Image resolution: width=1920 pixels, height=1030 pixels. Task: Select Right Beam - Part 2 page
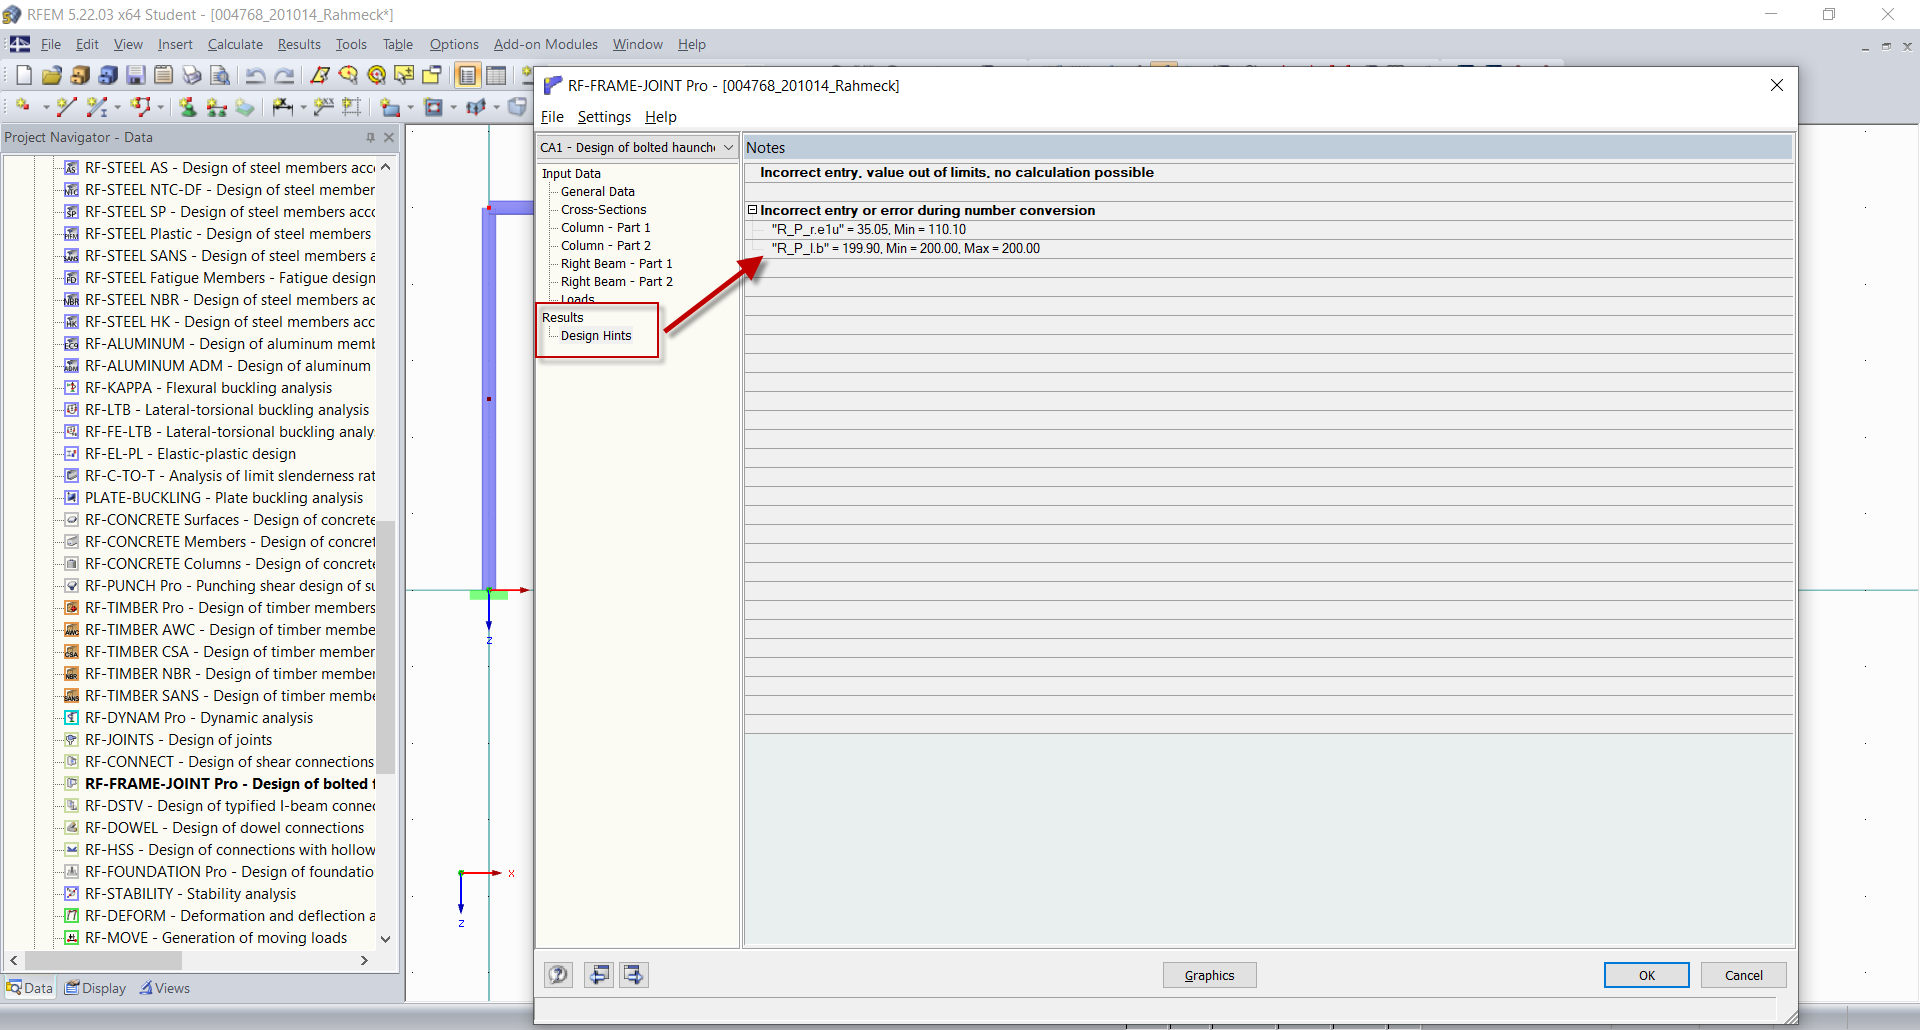click(x=617, y=282)
